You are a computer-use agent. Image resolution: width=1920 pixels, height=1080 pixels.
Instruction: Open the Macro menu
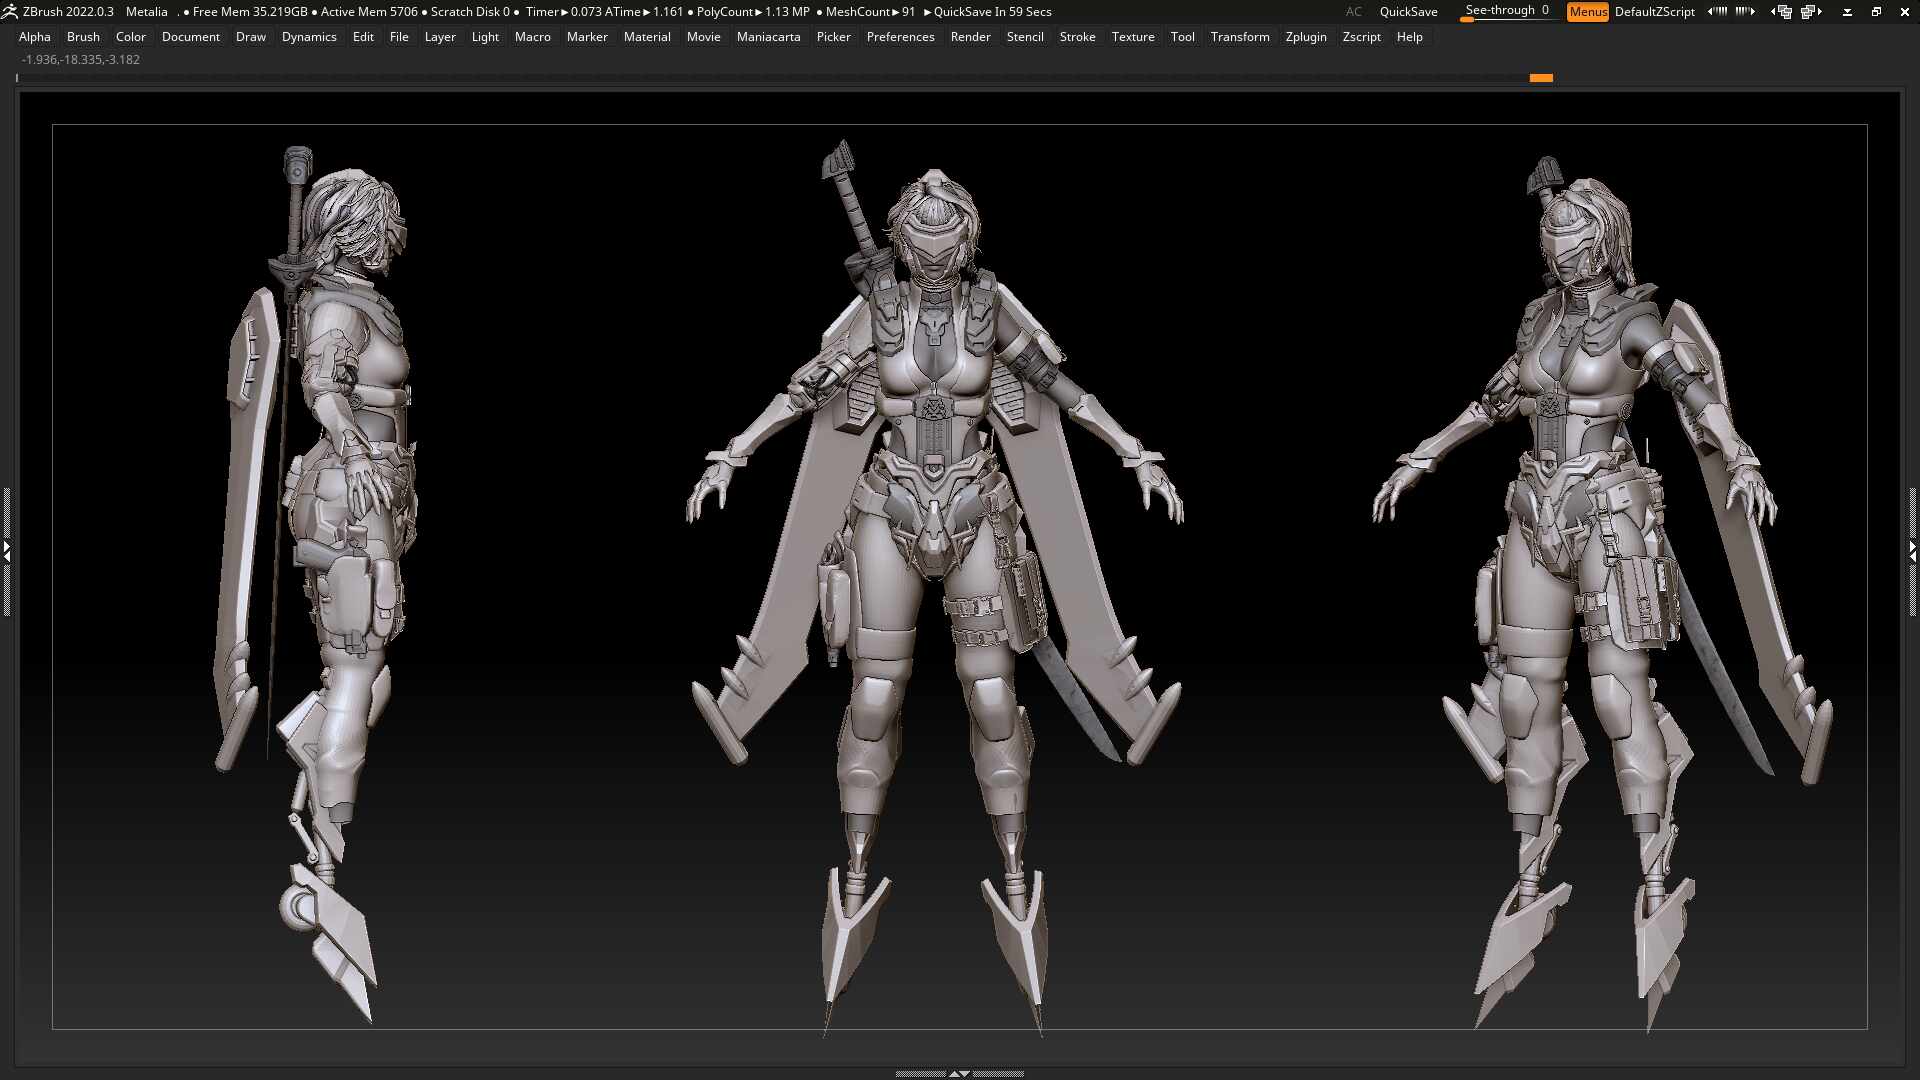tap(532, 37)
